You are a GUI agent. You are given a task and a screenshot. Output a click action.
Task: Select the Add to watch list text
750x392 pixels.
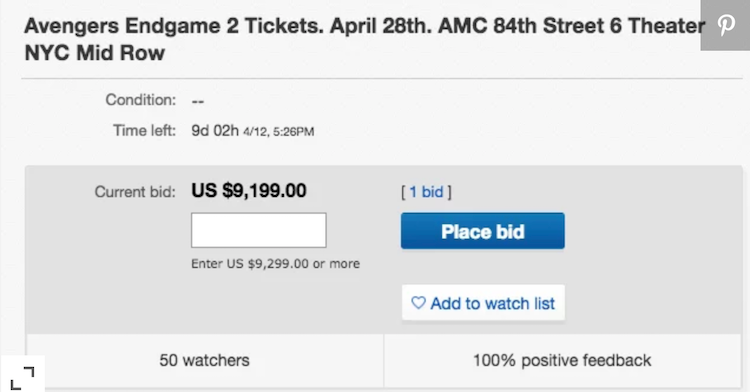coord(493,303)
